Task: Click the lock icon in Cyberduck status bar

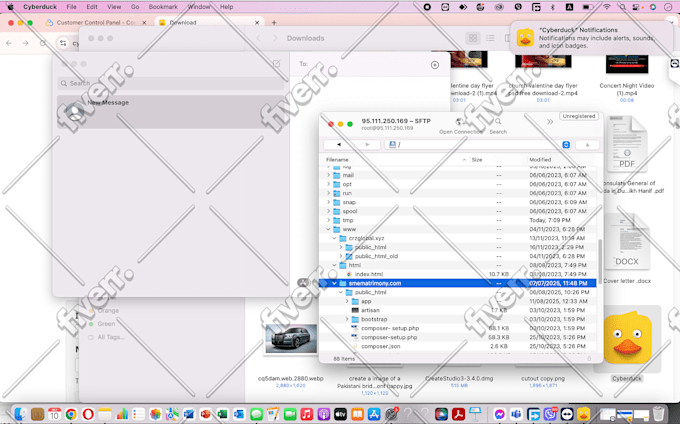Action: click(589, 359)
